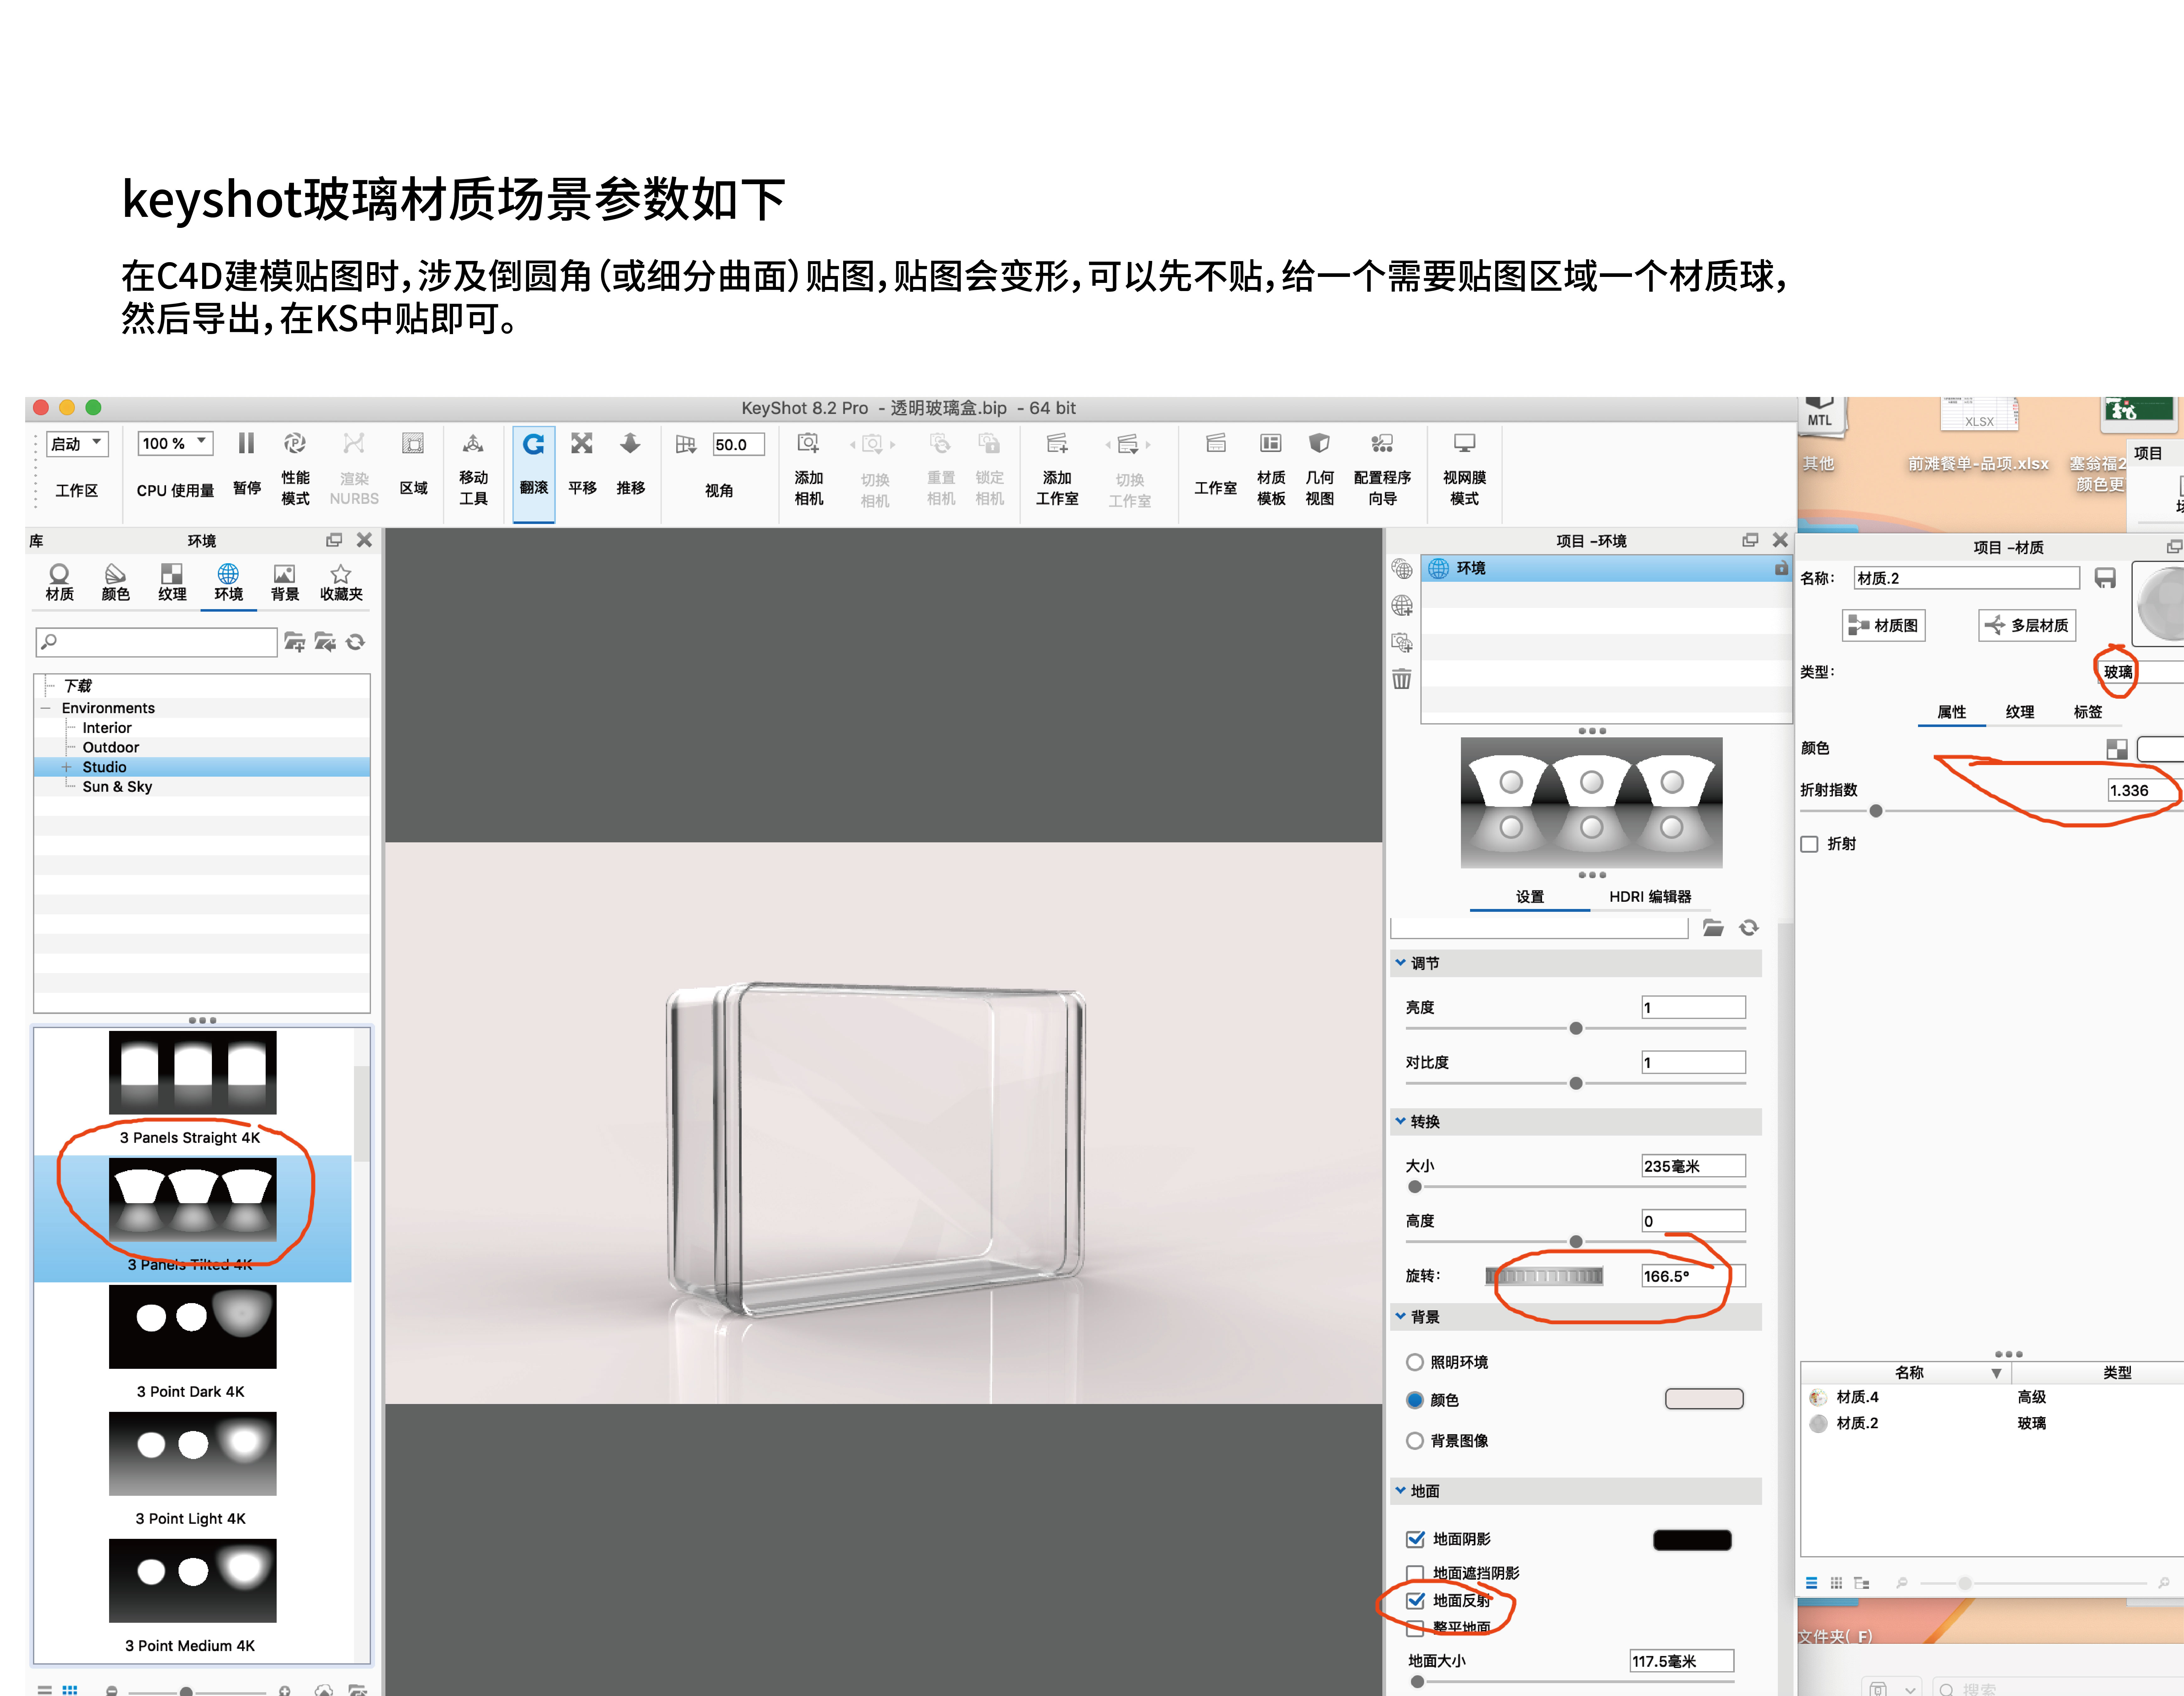
Task: Select 材质.4 in the material list
Action: coord(1857,1397)
